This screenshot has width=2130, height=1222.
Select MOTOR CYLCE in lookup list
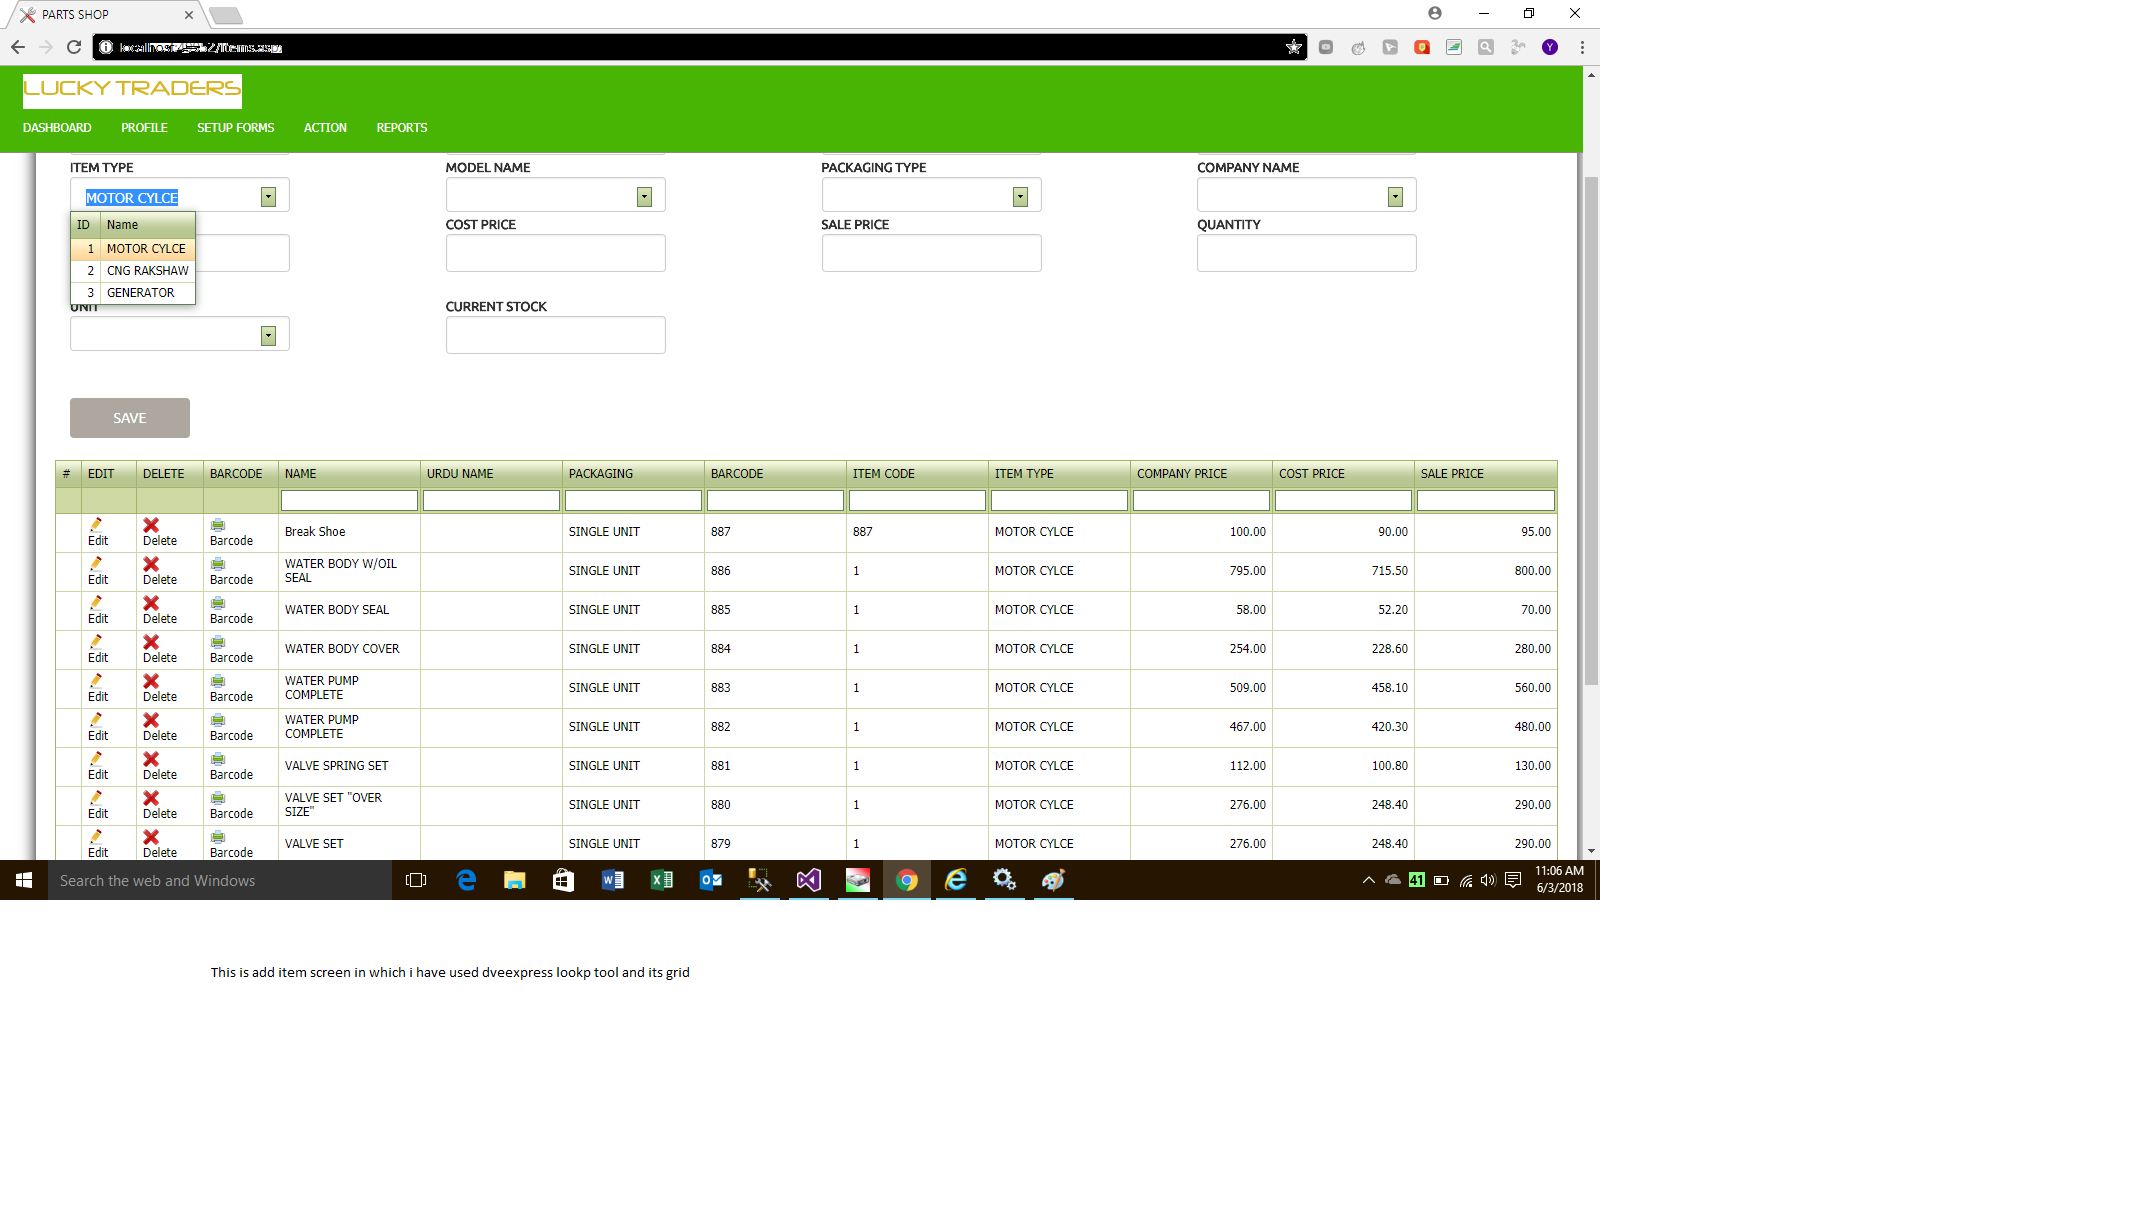[x=133, y=249]
